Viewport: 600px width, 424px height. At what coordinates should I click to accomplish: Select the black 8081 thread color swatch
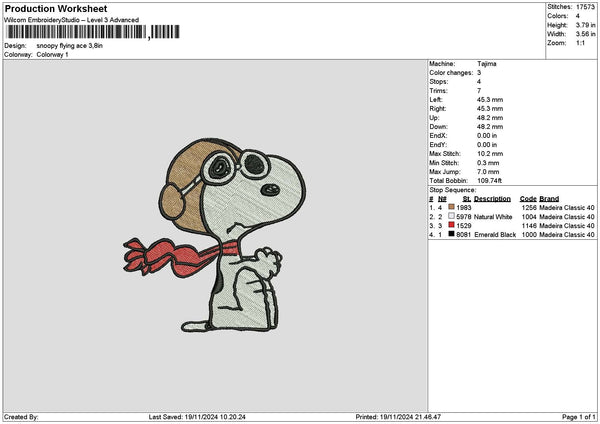(x=452, y=234)
